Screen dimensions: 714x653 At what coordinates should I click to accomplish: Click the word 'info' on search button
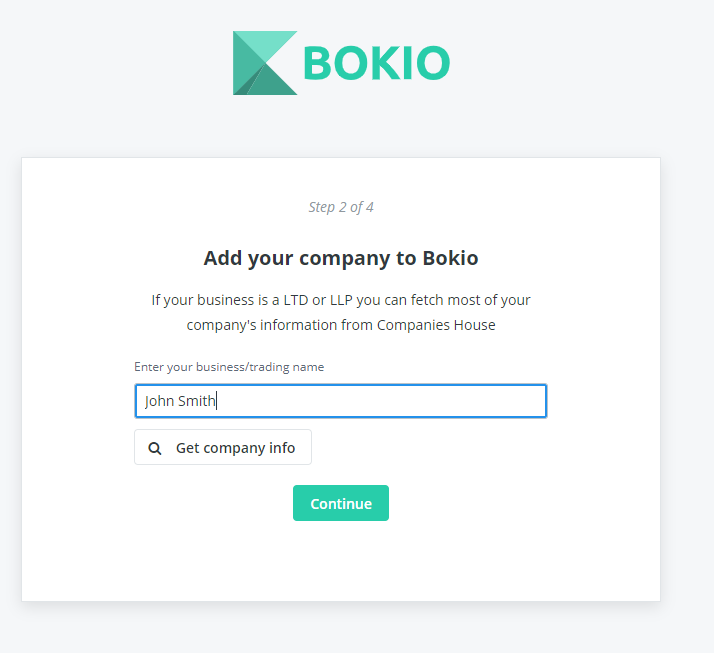tap(282, 448)
